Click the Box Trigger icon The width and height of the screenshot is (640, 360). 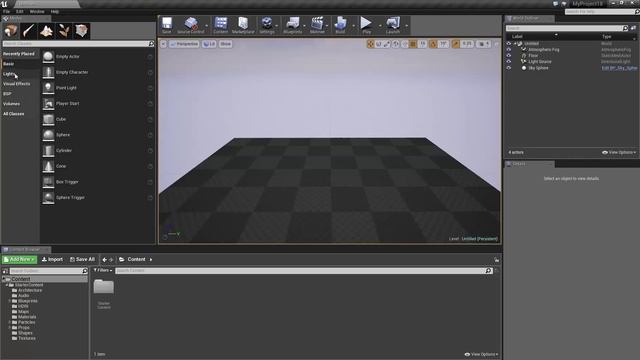tap(48, 182)
